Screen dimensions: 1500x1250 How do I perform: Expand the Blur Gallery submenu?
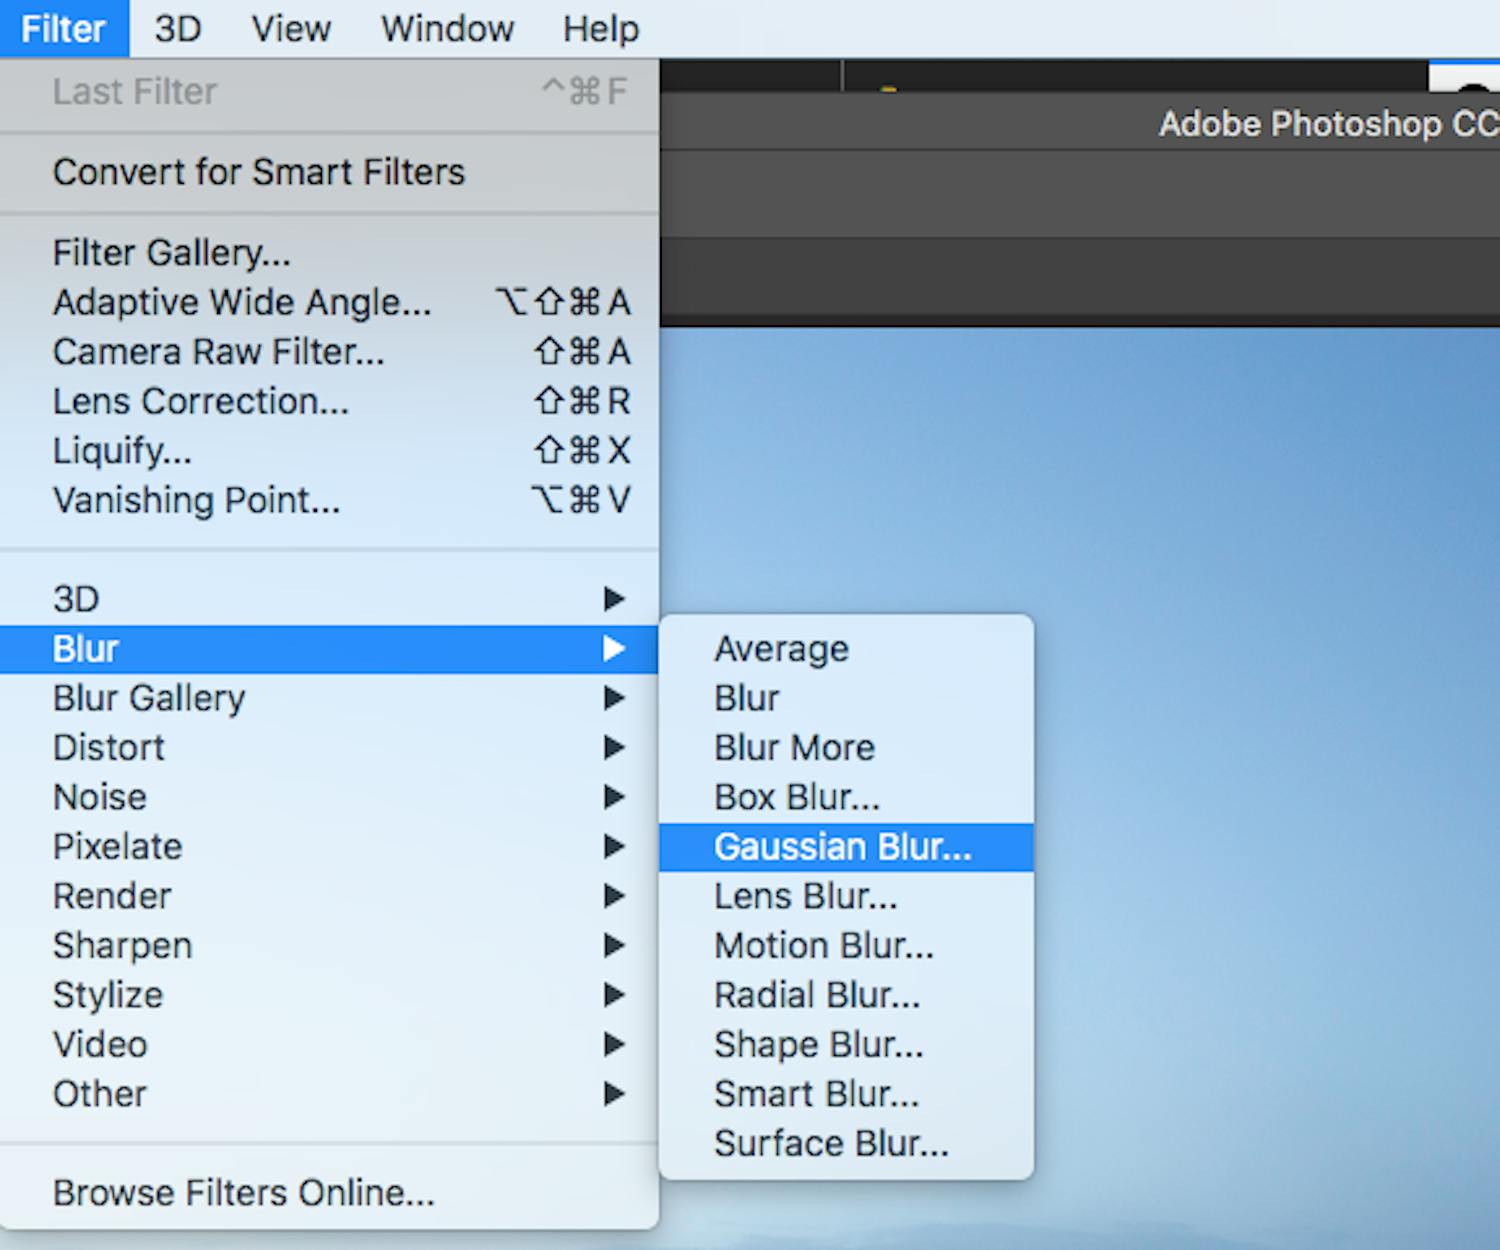[149, 698]
